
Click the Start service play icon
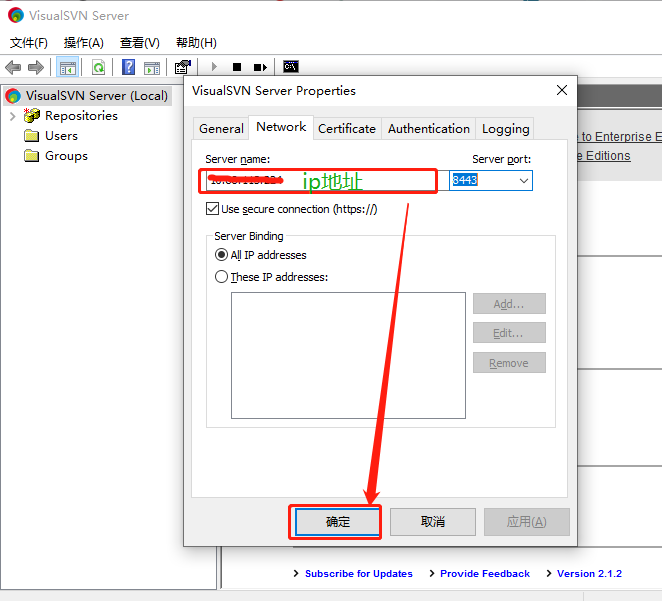coord(214,67)
